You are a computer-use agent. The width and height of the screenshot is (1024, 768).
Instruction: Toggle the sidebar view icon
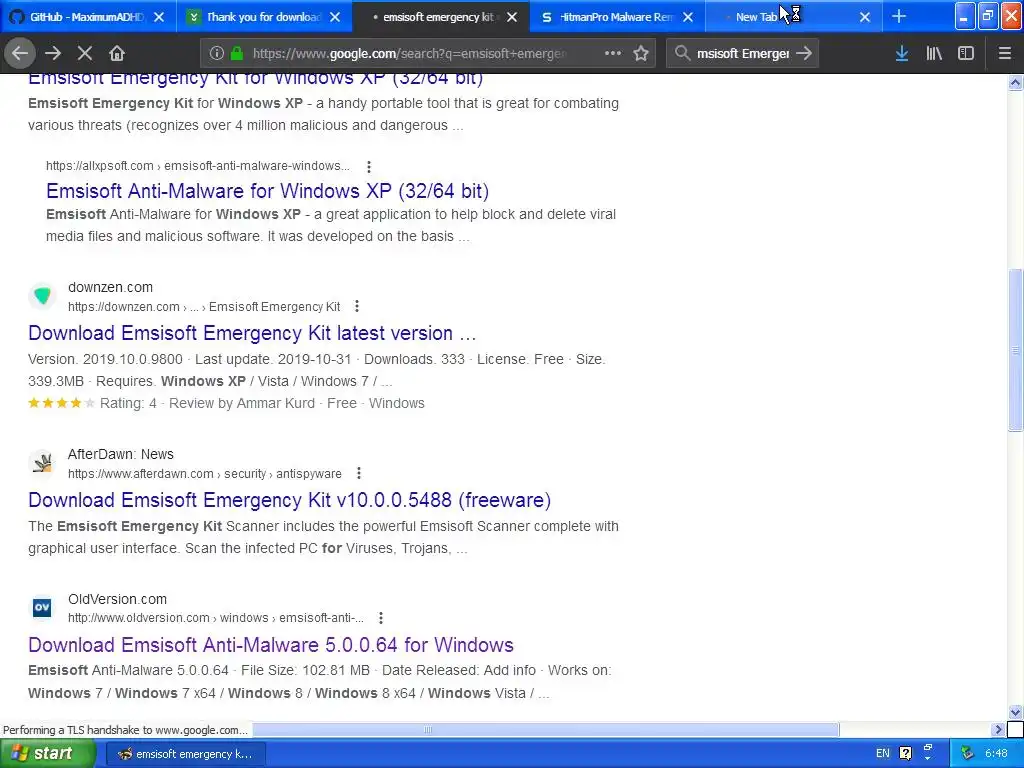point(966,54)
